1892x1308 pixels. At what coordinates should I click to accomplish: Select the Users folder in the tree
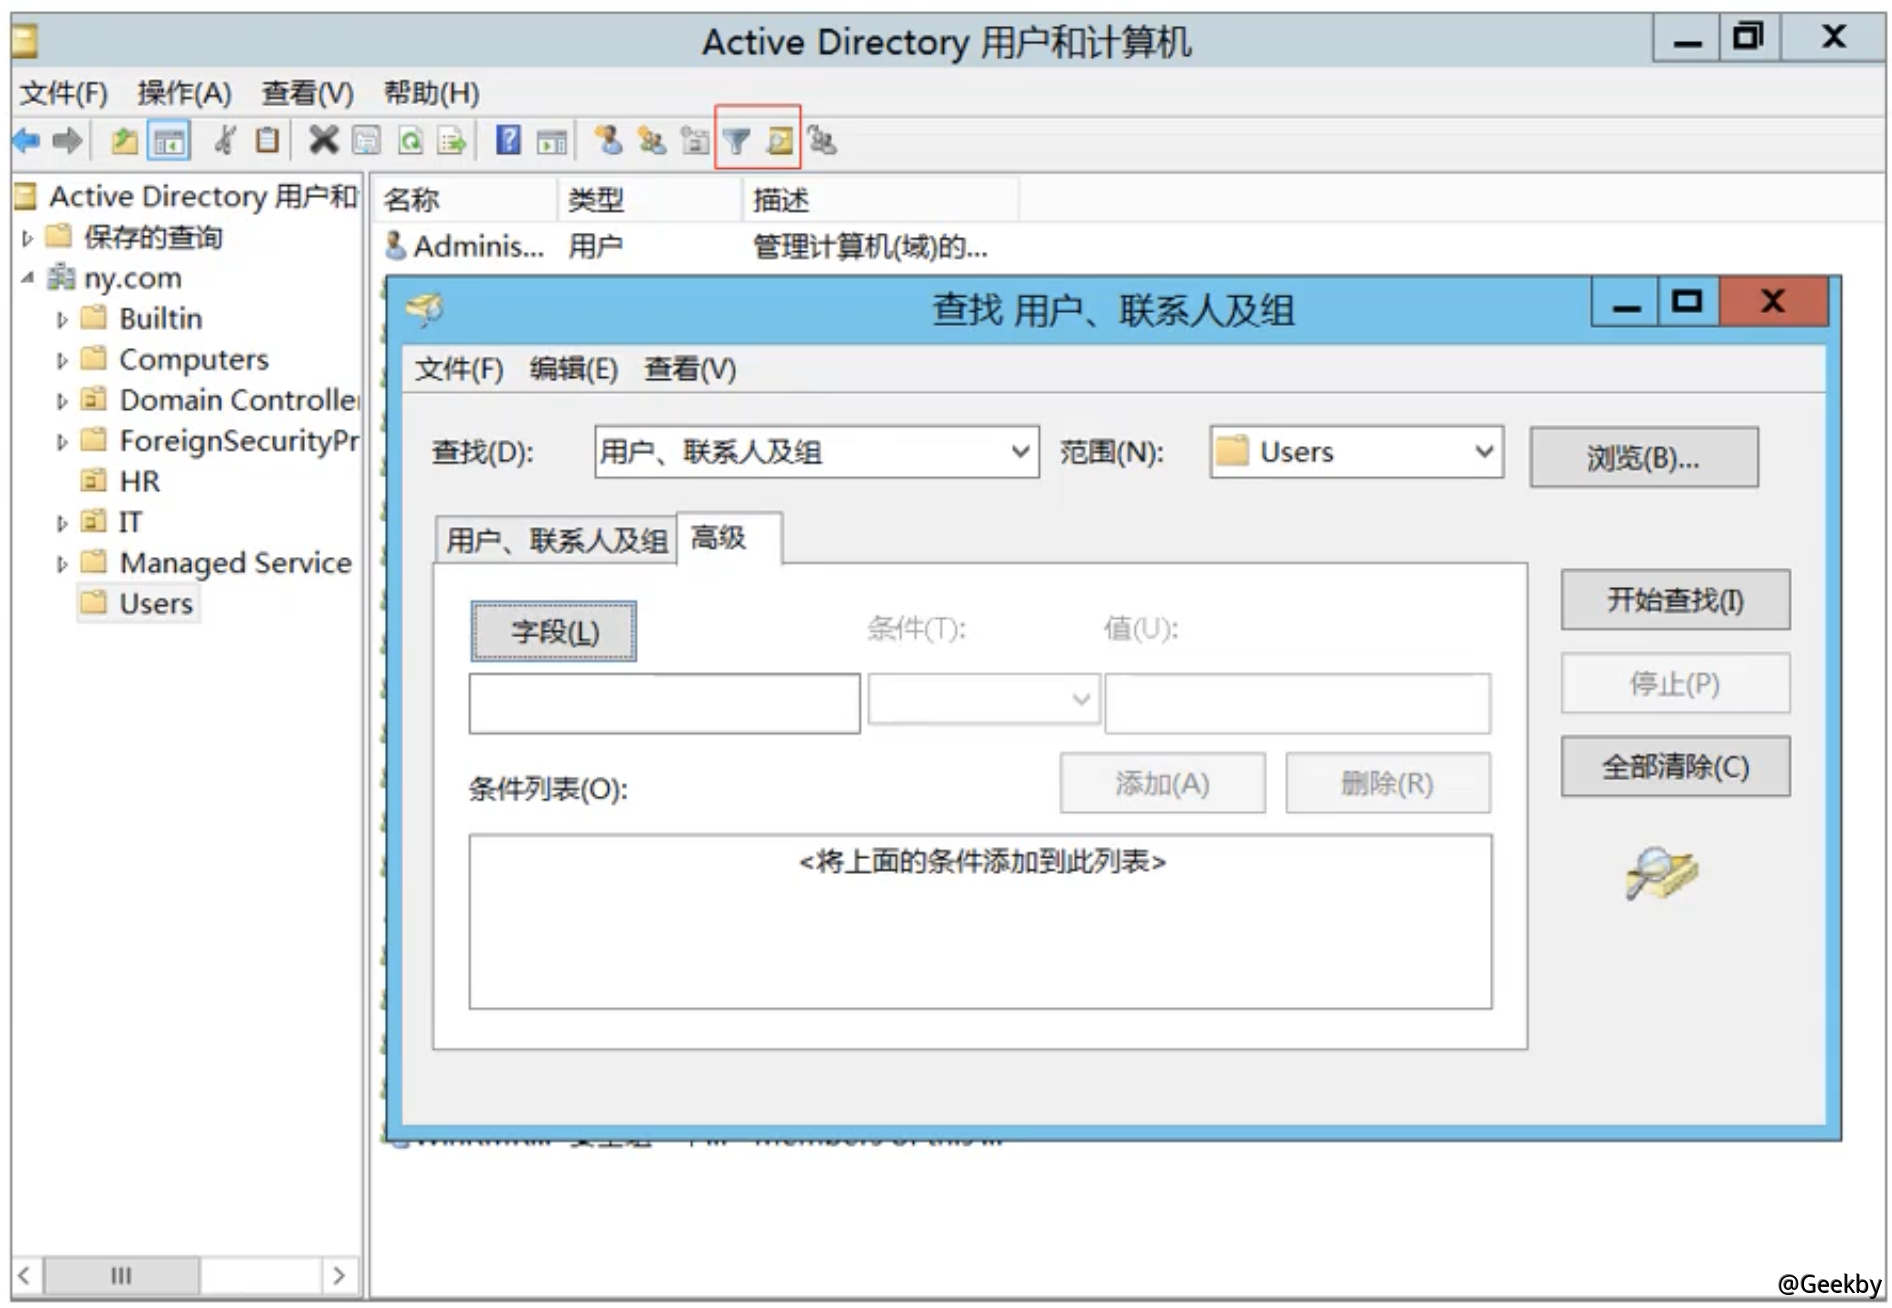point(155,603)
